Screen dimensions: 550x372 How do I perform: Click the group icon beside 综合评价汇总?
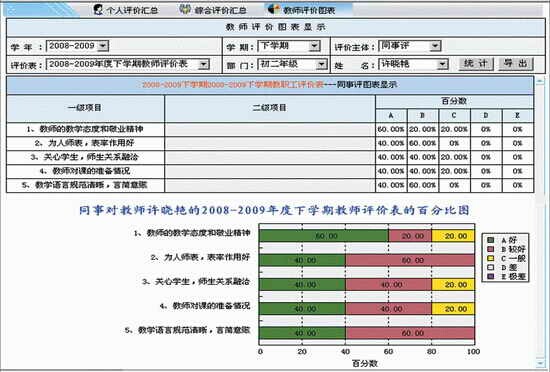tap(185, 9)
